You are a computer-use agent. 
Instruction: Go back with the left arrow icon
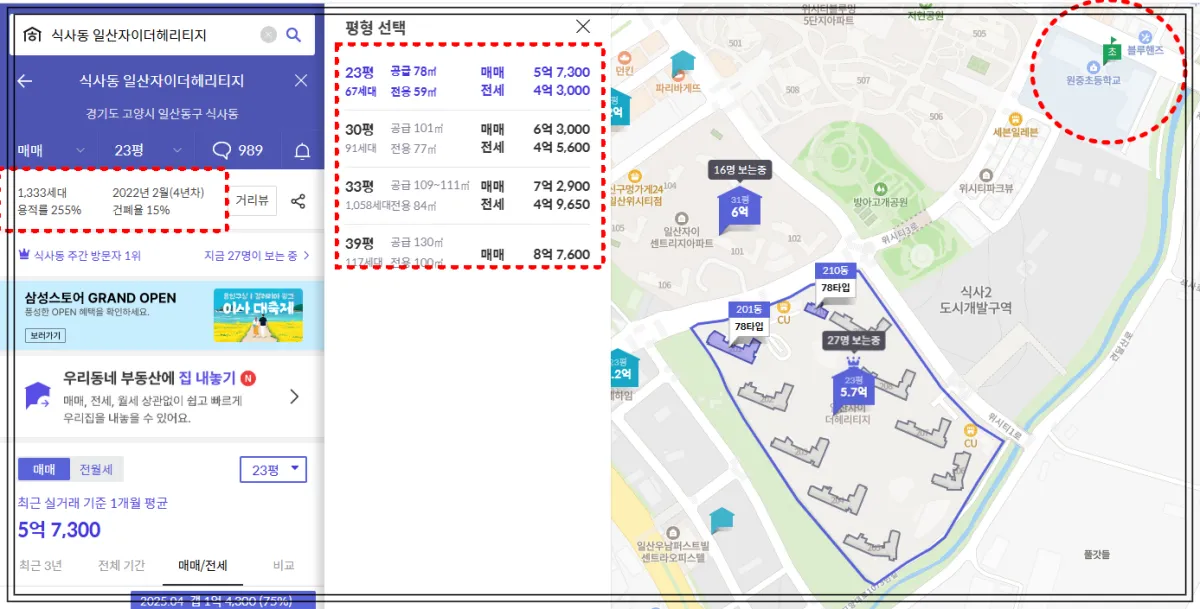pos(25,81)
